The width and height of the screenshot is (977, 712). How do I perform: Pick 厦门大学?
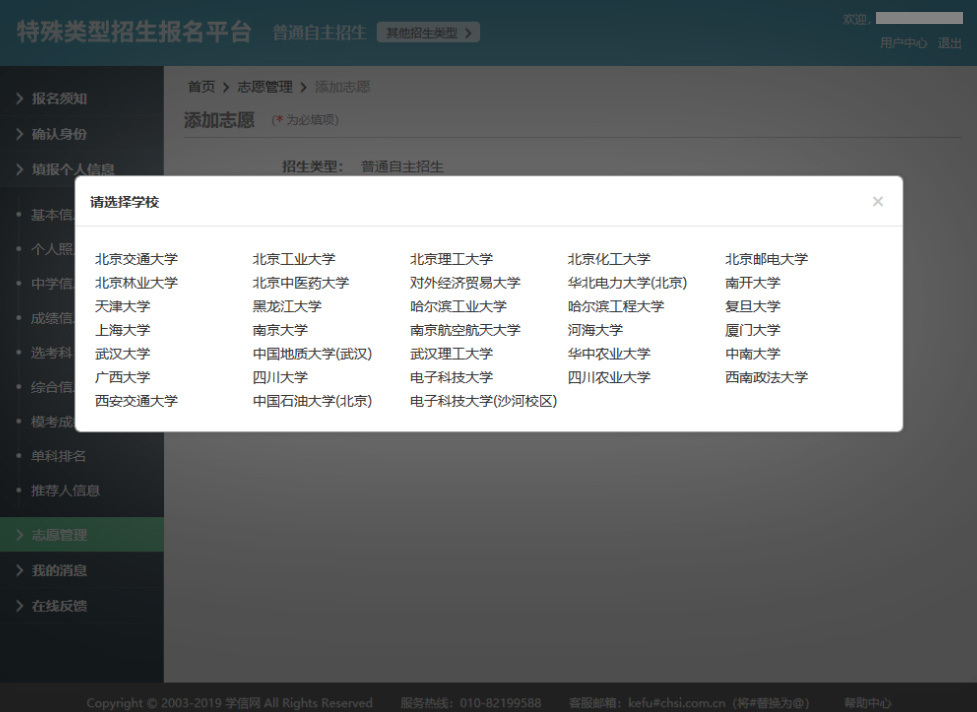point(753,330)
